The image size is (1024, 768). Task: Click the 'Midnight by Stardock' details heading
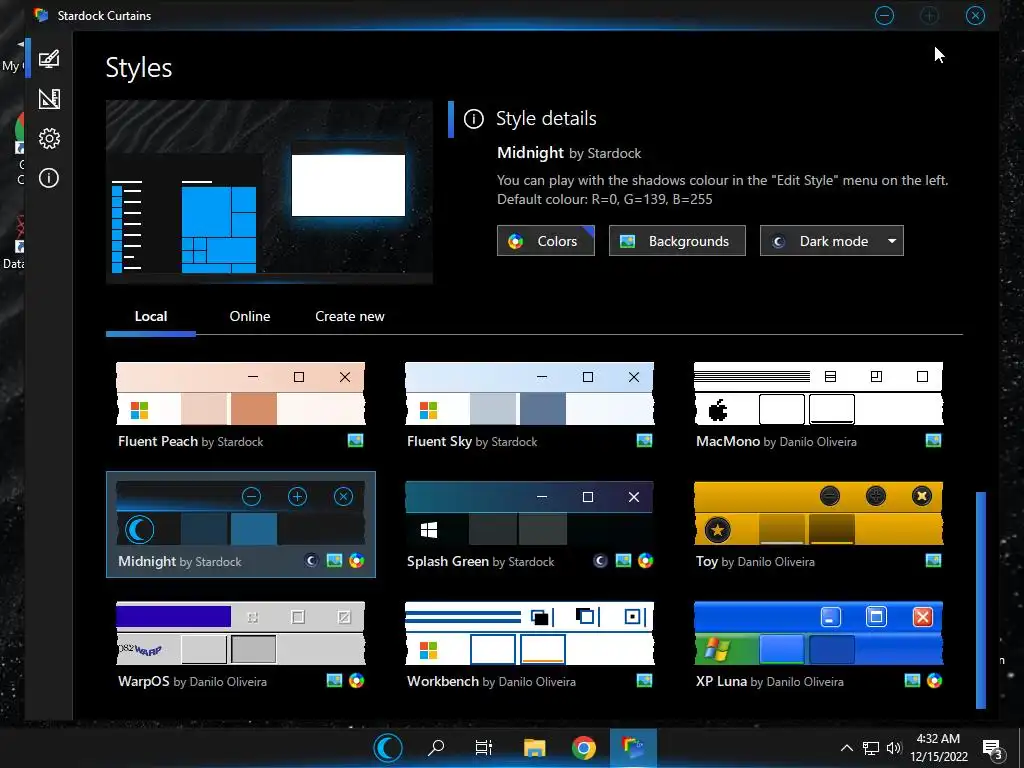point(569,153)
